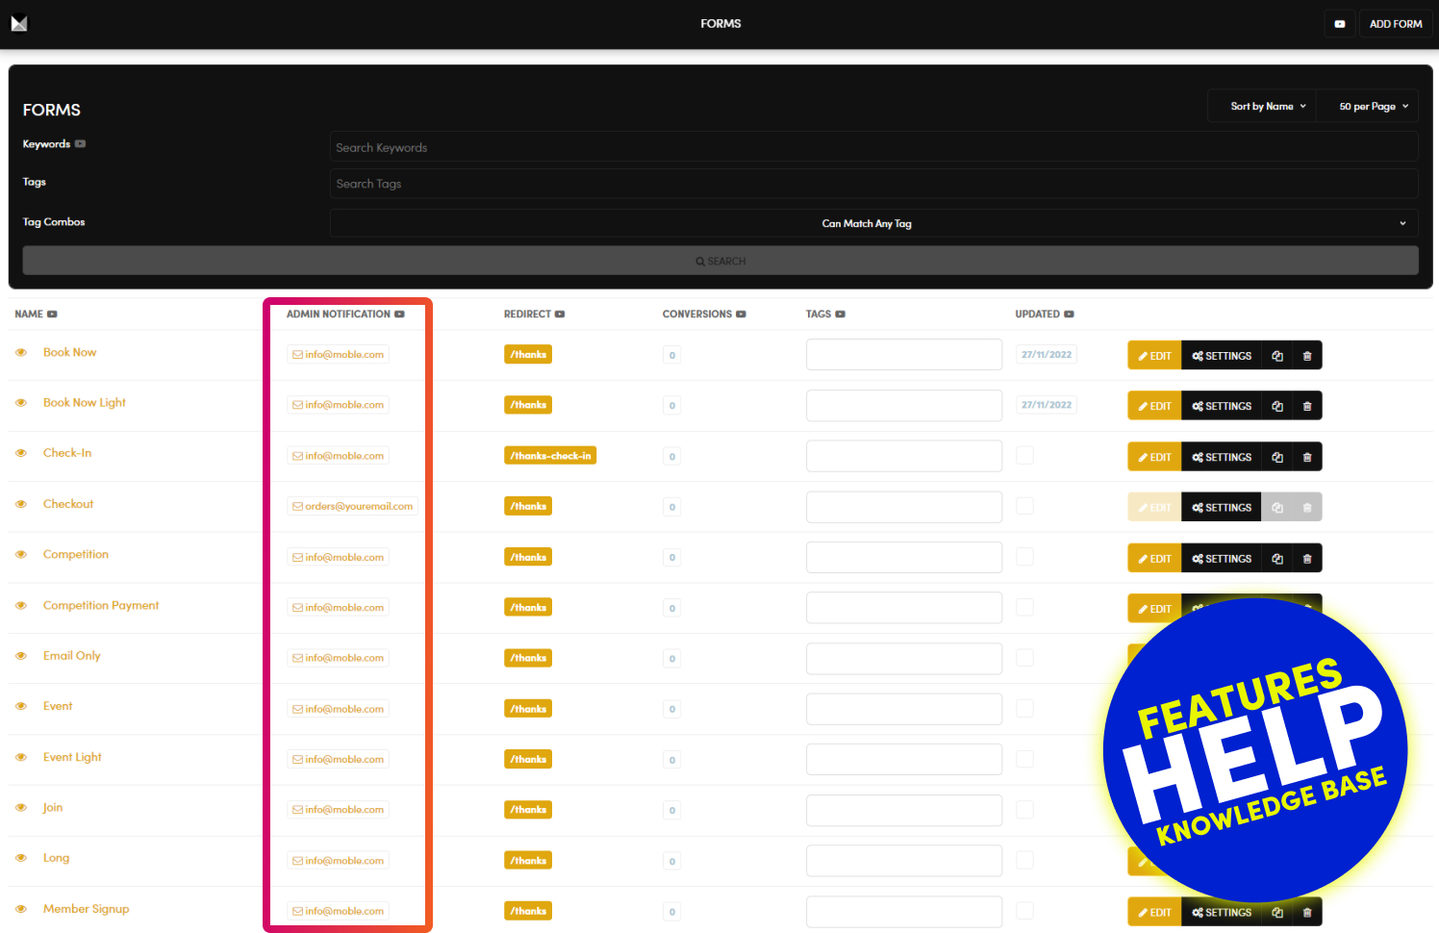Duplicate the Book Now form

coord(1277,356)
